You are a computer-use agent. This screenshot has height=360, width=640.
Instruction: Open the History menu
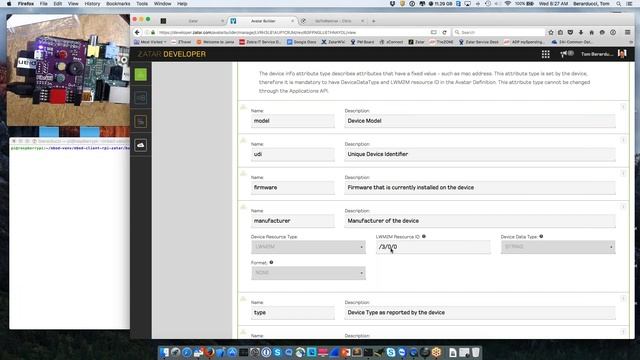pos(92,4)
